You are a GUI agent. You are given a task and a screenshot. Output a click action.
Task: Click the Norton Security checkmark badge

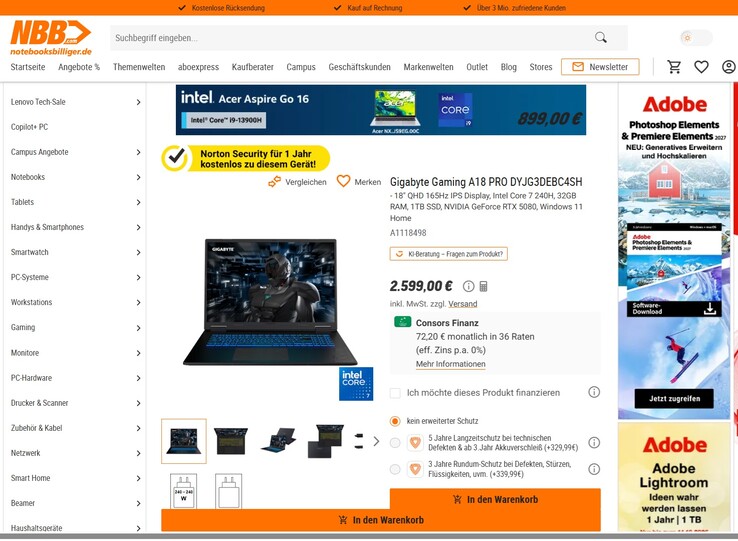pos(175,158)
